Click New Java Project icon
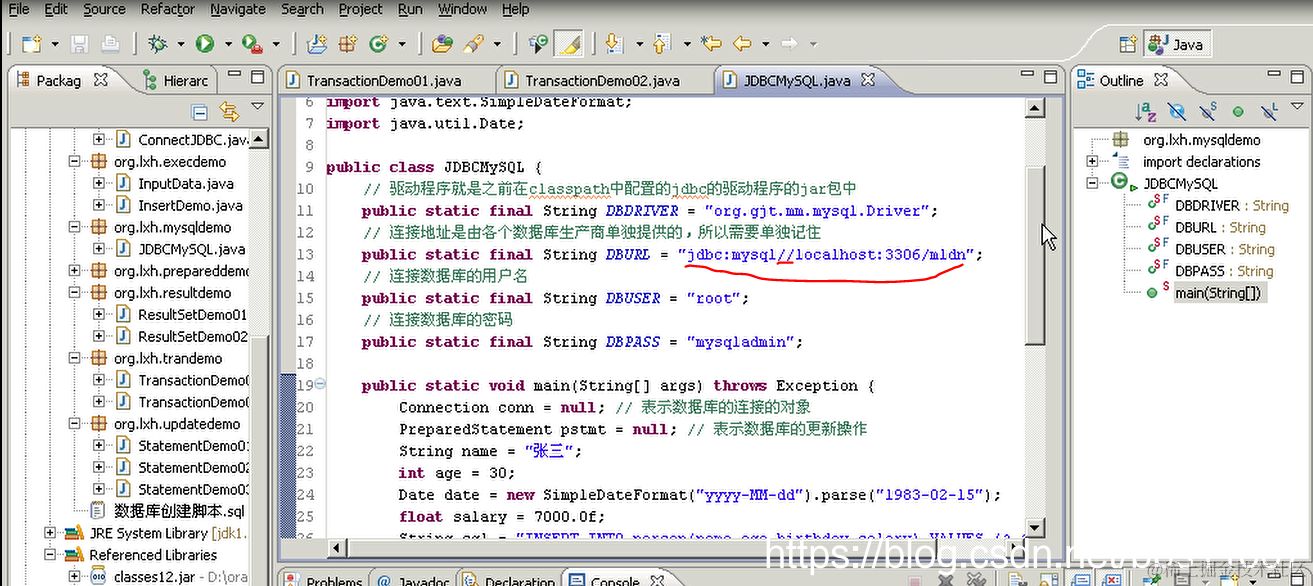The width and height of the screenshot is (1313, 586). pos(317,44)
